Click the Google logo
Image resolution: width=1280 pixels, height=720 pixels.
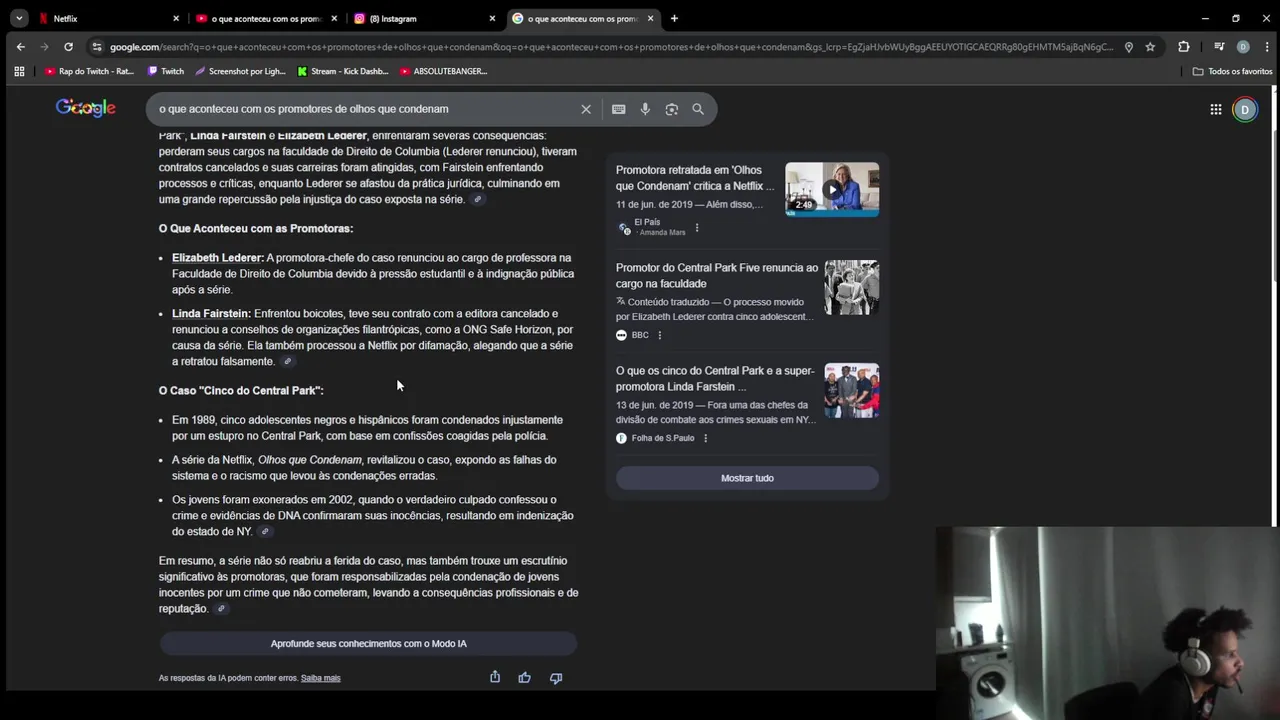click(x=86, y=108)
